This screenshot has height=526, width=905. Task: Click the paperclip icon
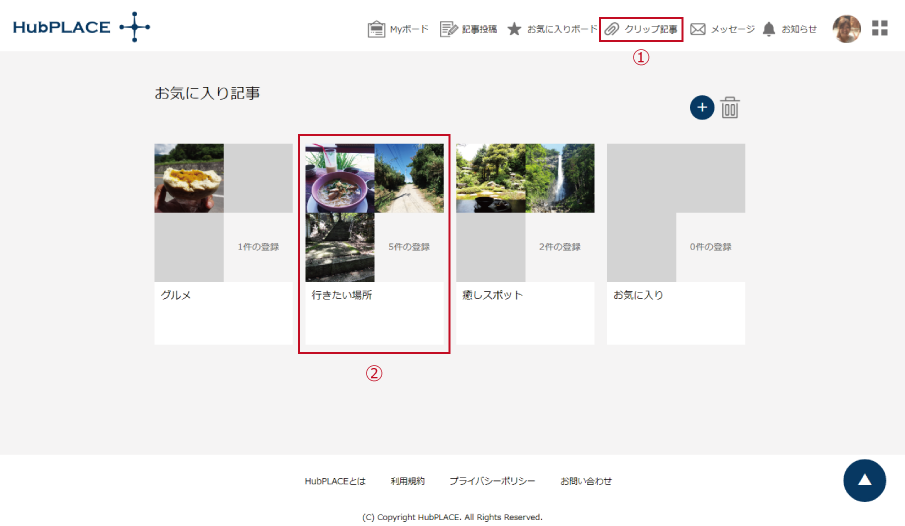click(612, 29)
